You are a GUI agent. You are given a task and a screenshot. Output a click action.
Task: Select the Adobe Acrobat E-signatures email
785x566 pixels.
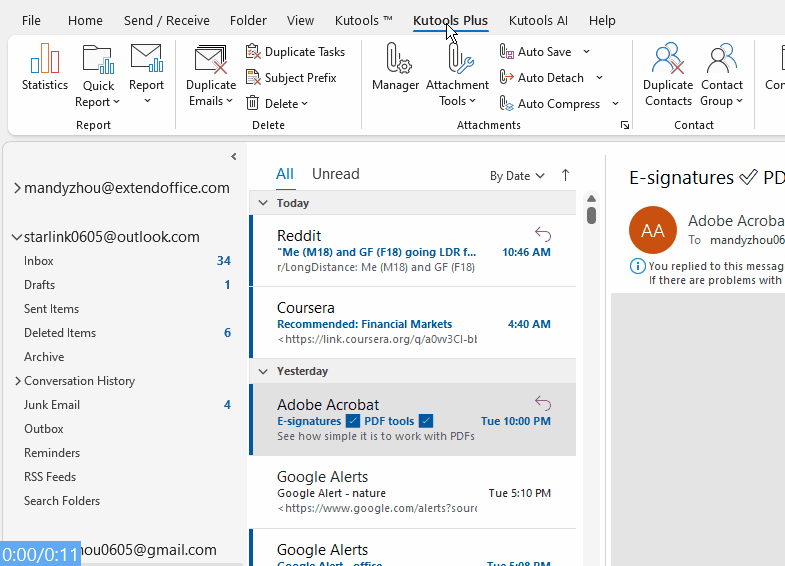413,419
